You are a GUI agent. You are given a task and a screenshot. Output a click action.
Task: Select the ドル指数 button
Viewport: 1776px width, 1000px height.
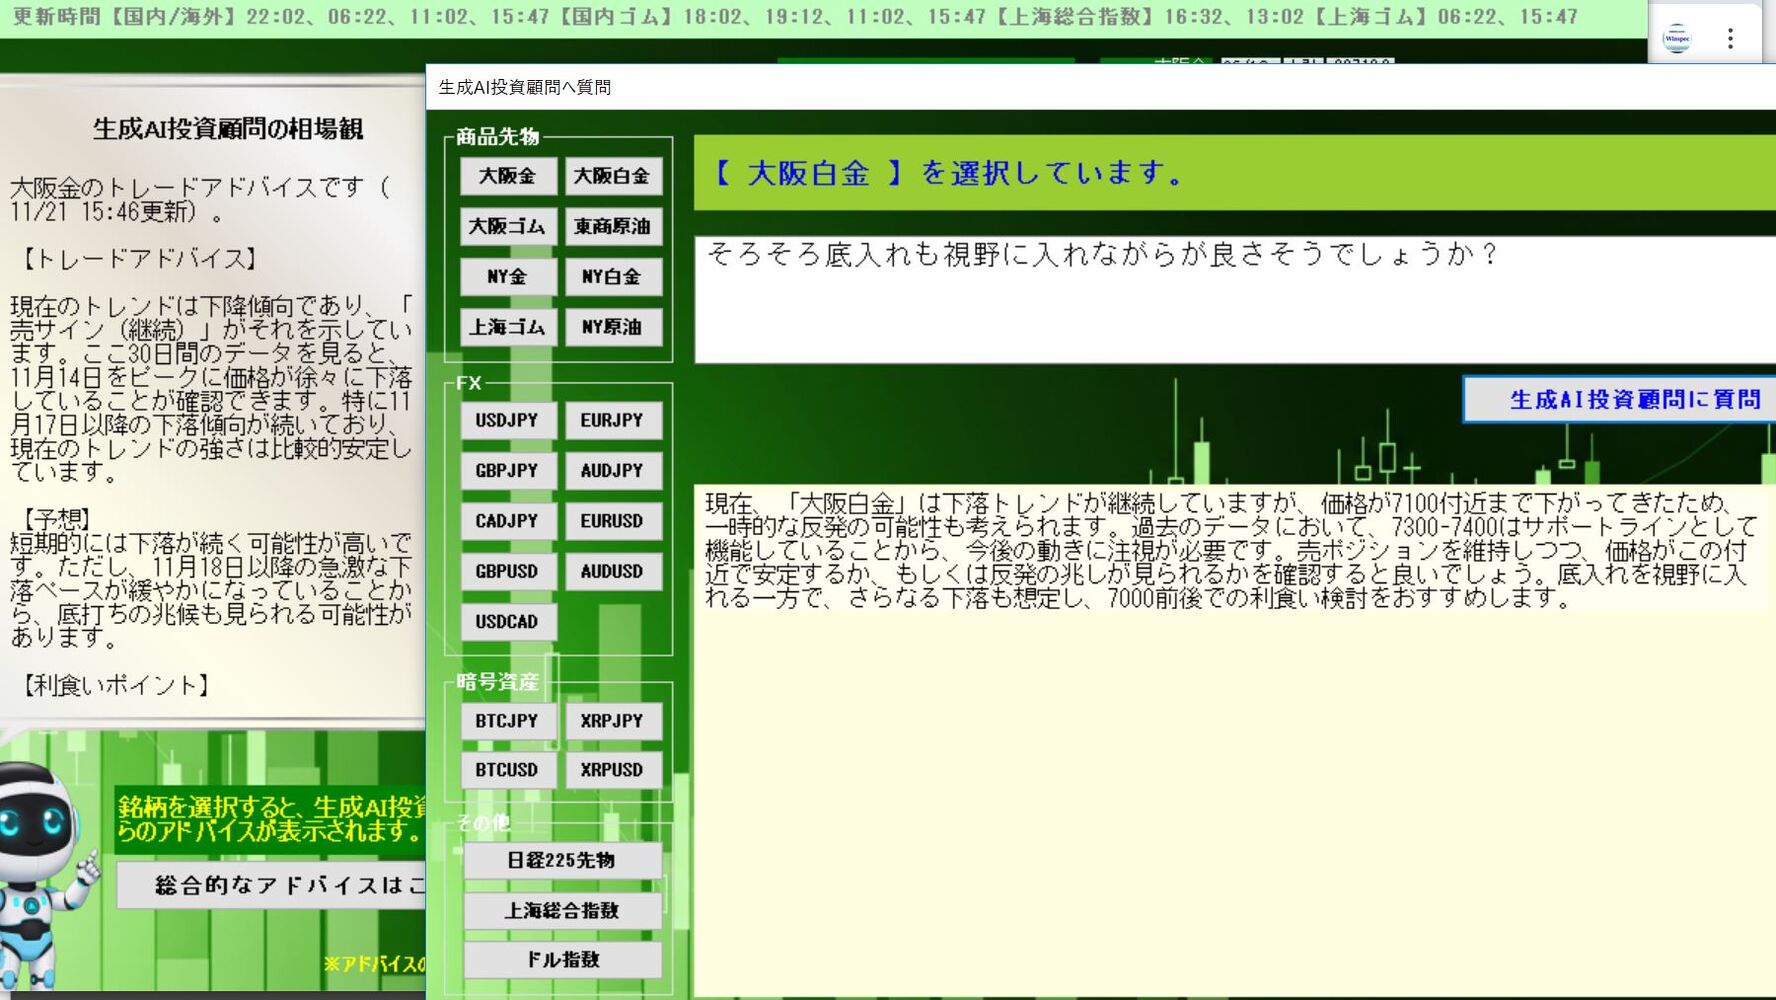562,960
